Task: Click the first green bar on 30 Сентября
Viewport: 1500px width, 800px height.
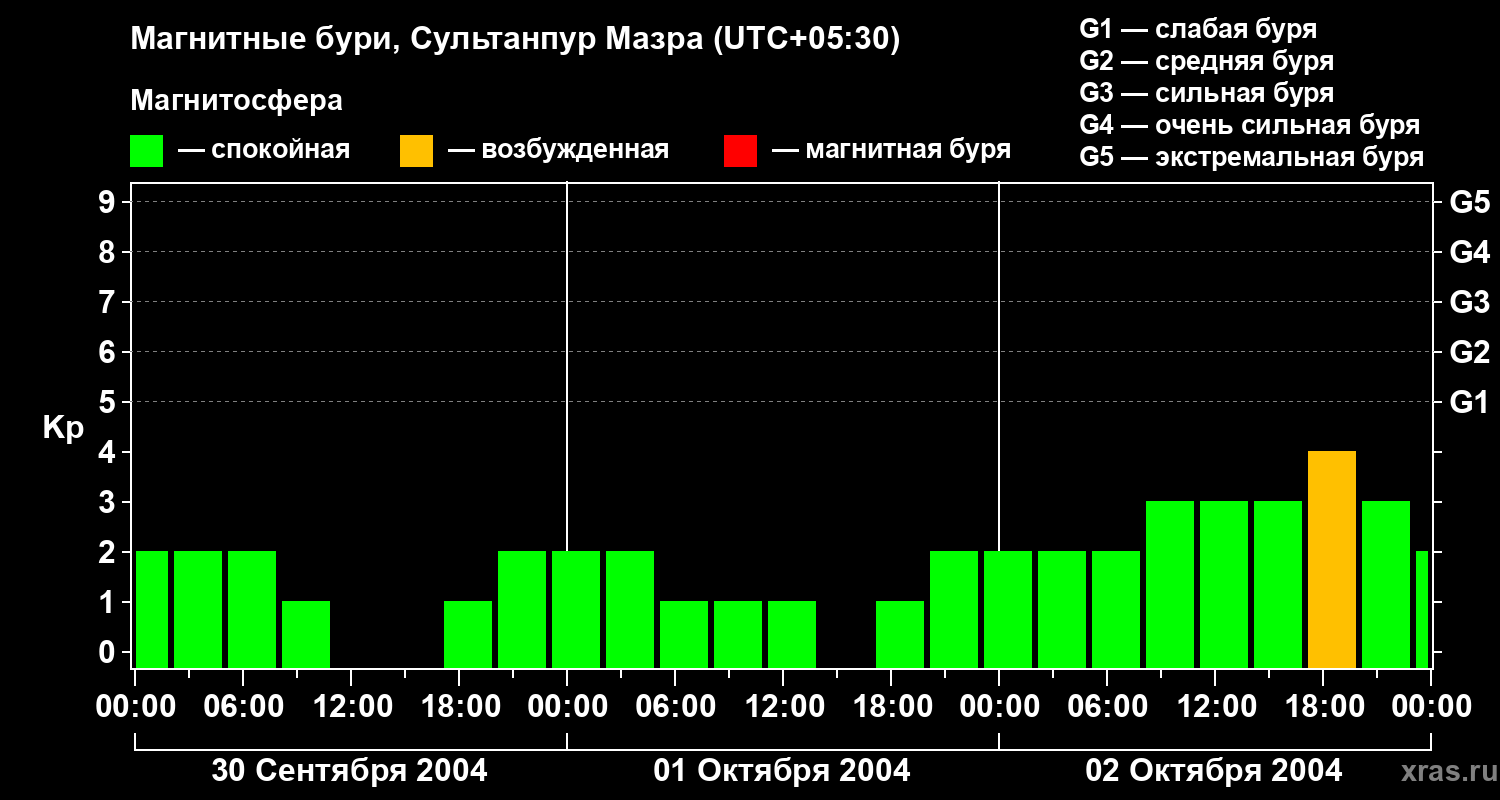Action: pos(152,609)
